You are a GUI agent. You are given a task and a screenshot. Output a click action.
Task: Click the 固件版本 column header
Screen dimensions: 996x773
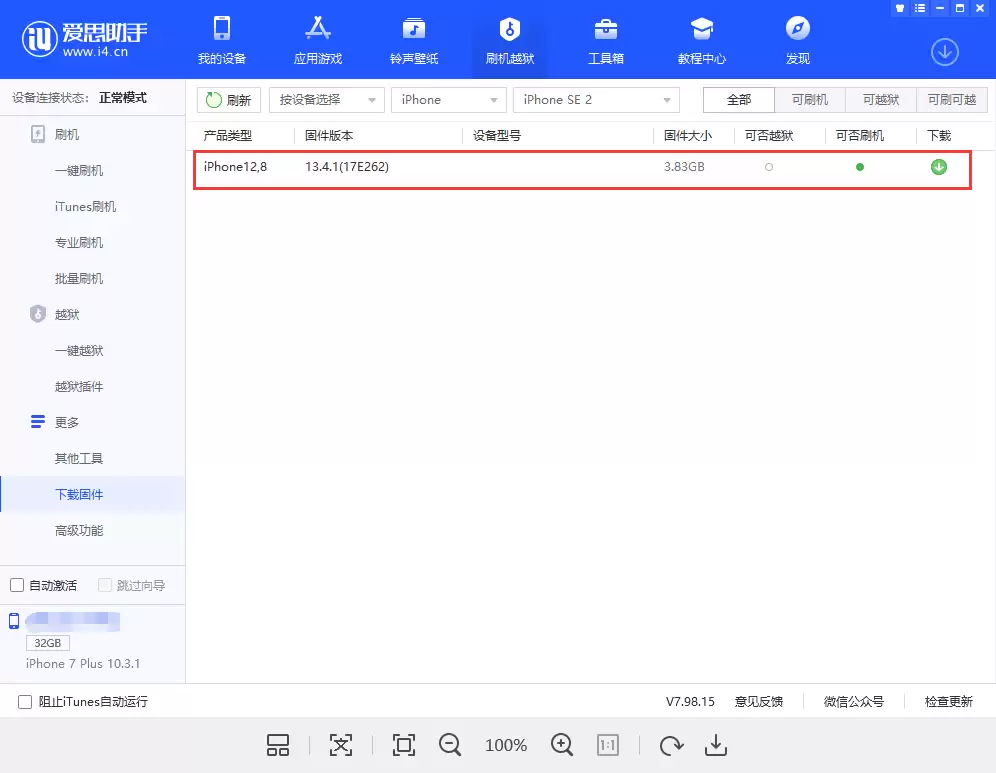coord(329,135)
